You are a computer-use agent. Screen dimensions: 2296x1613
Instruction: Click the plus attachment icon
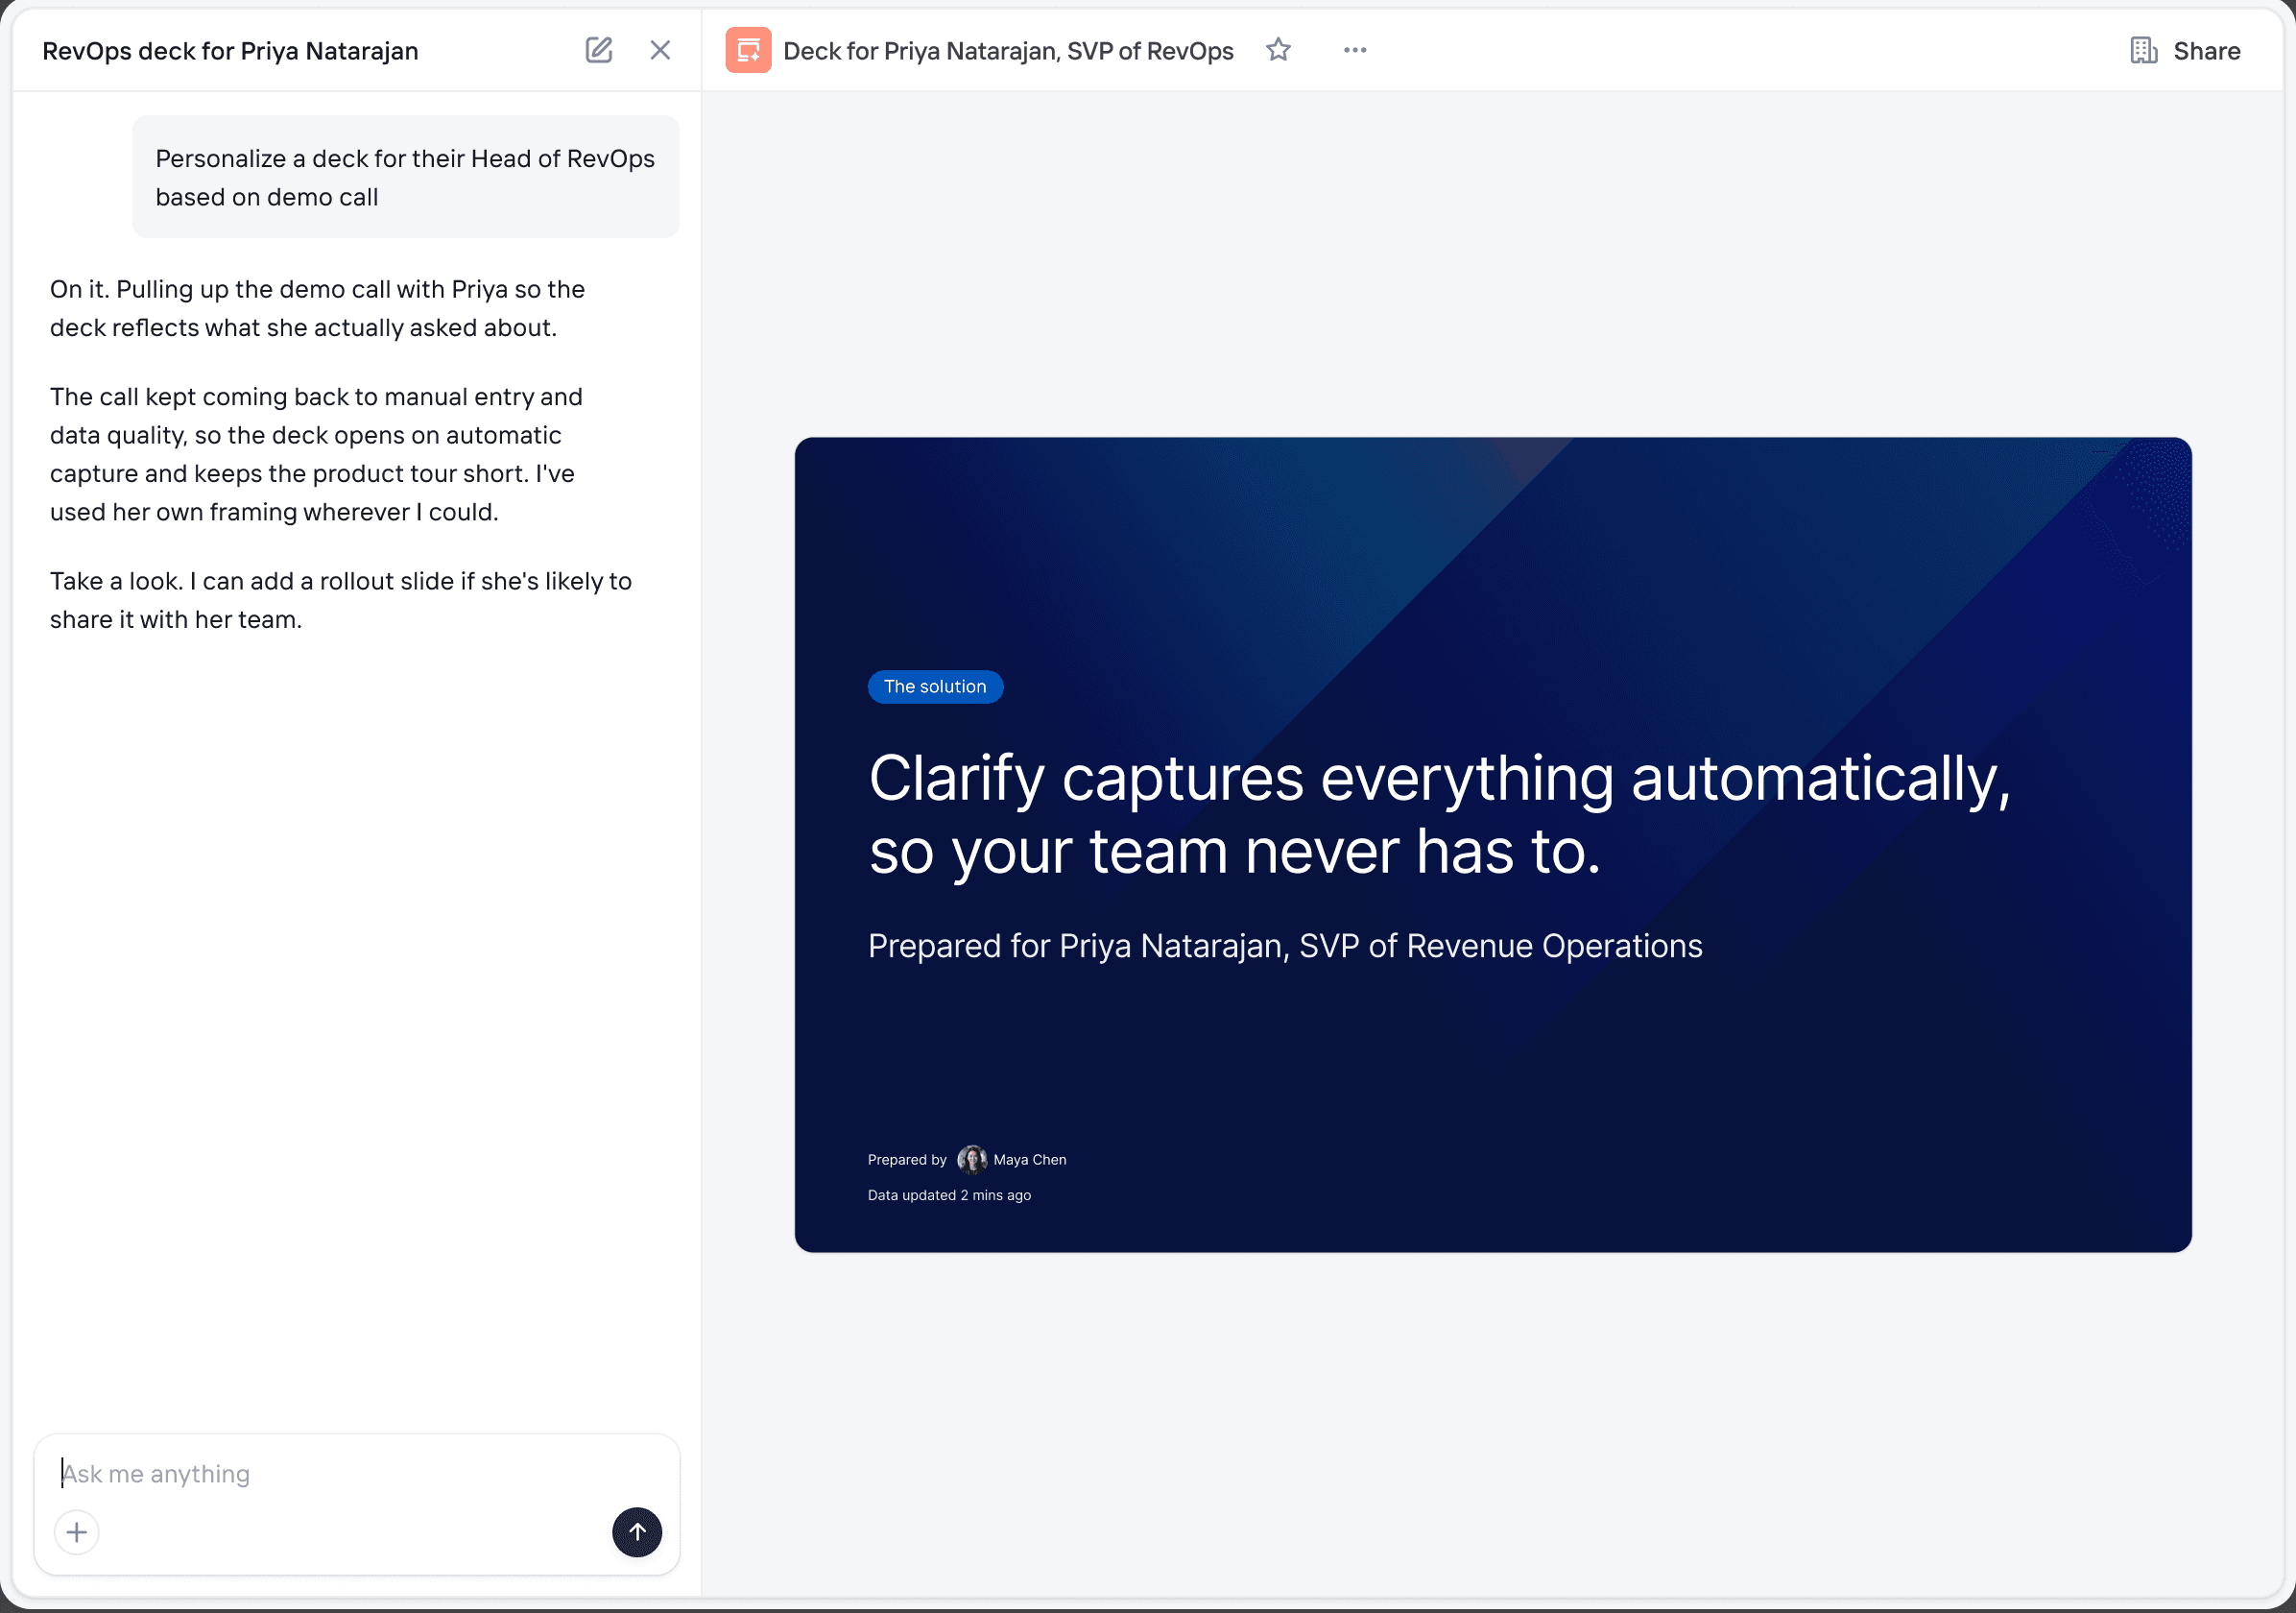(x=77, y=1532)
